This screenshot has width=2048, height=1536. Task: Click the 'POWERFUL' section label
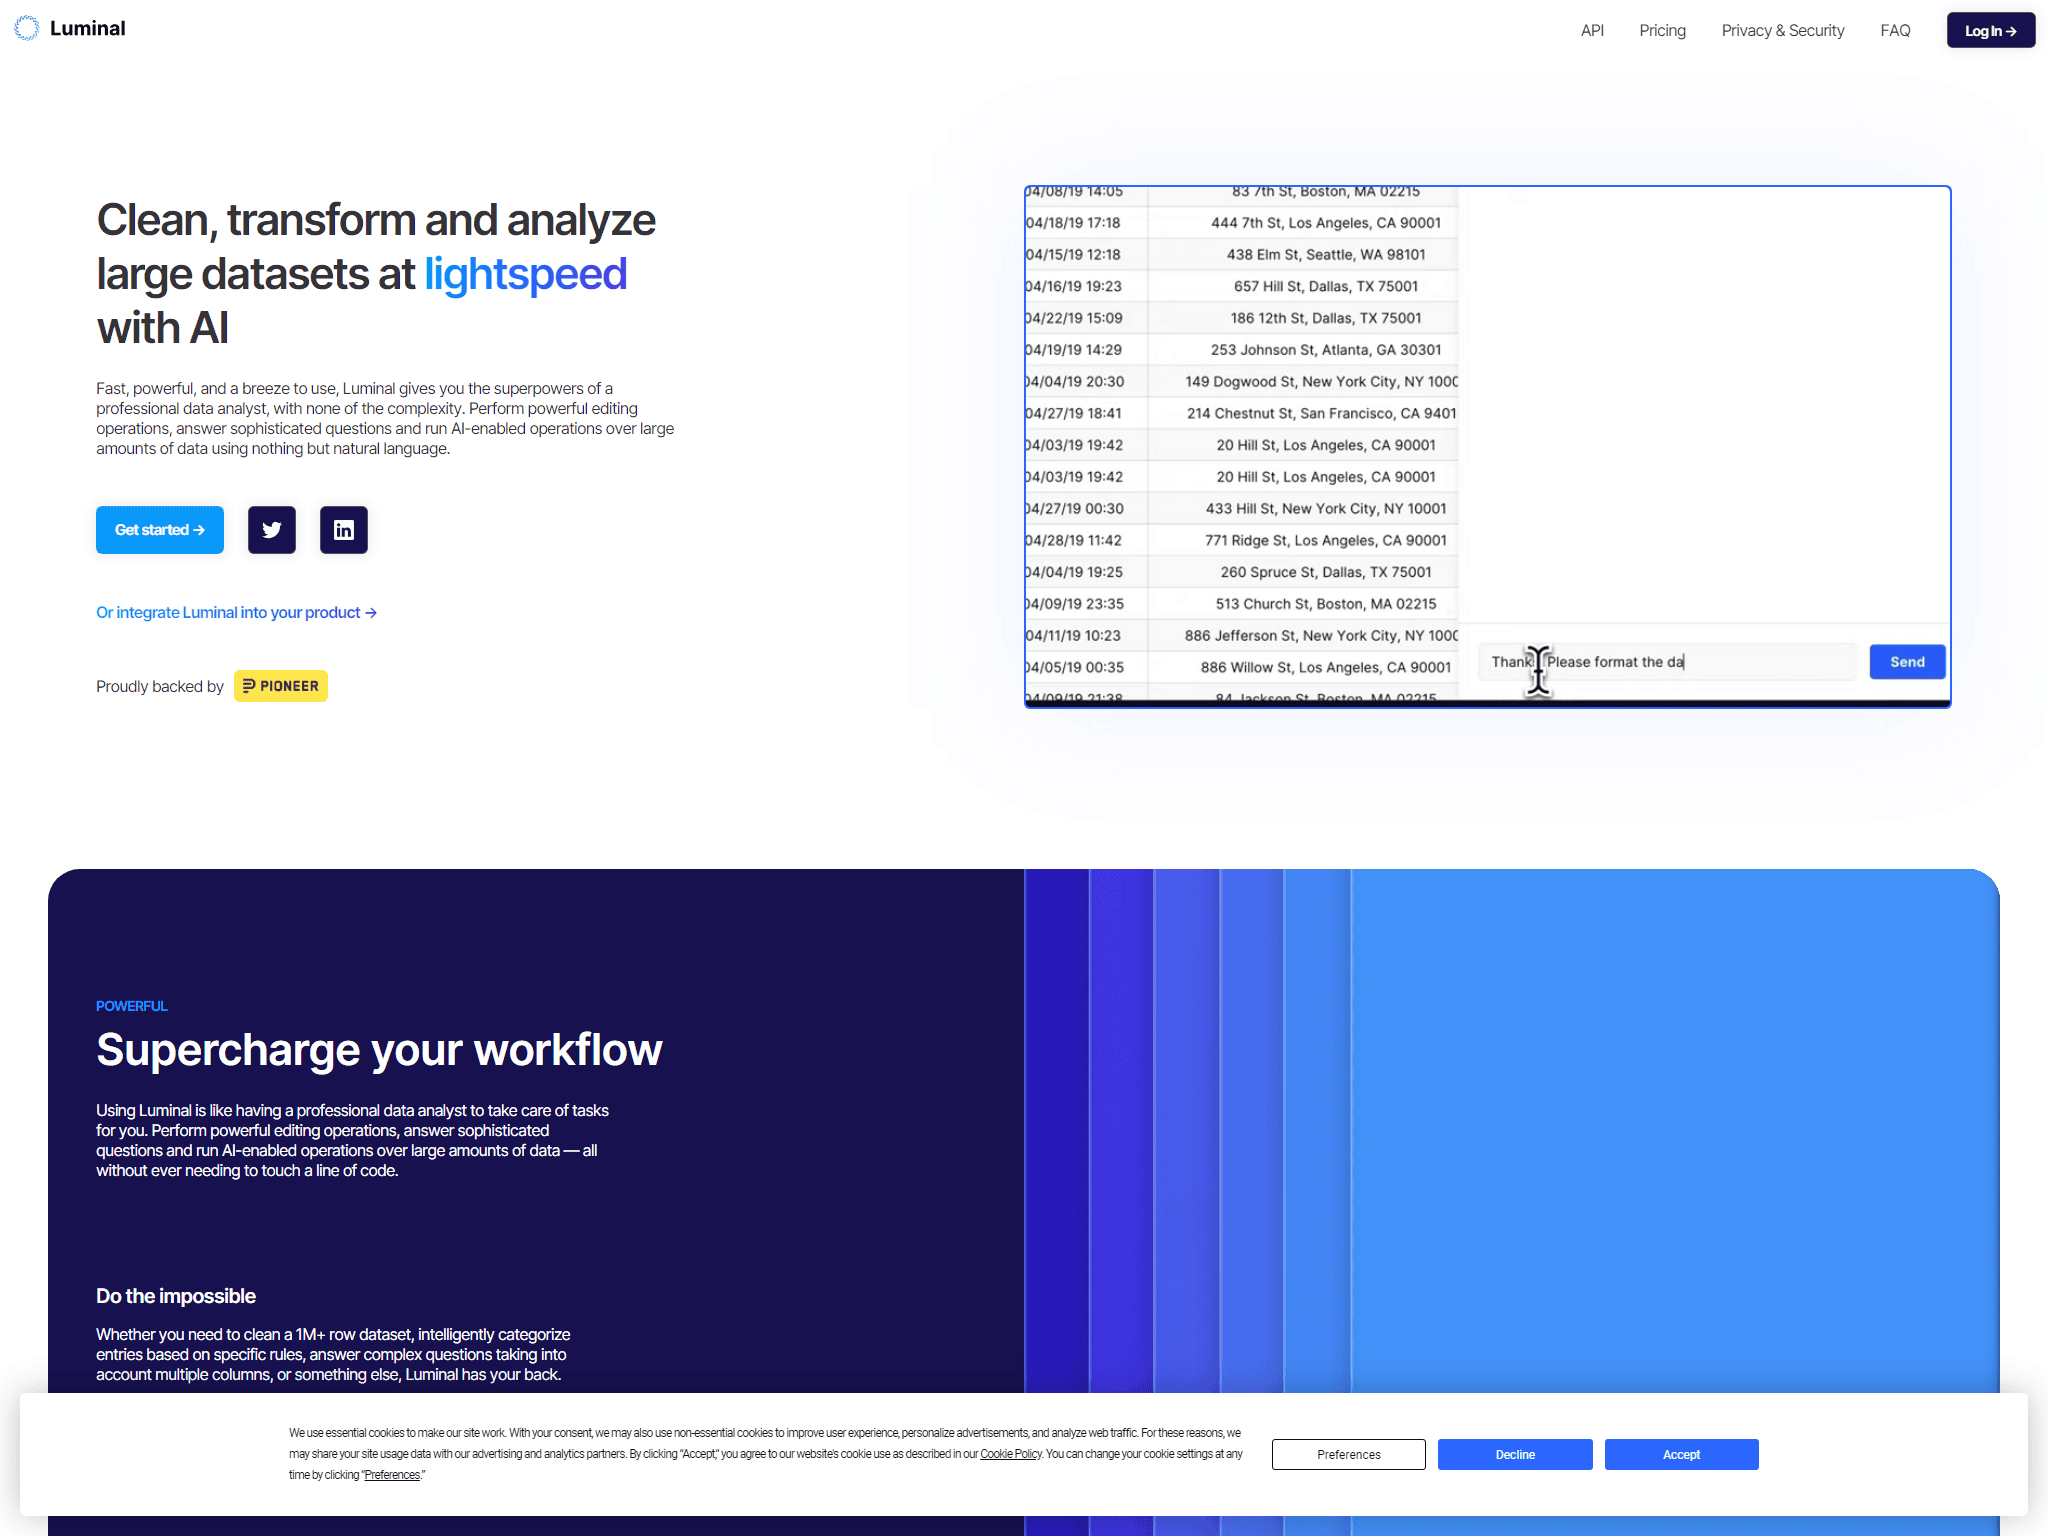(x=132, y=1006)
